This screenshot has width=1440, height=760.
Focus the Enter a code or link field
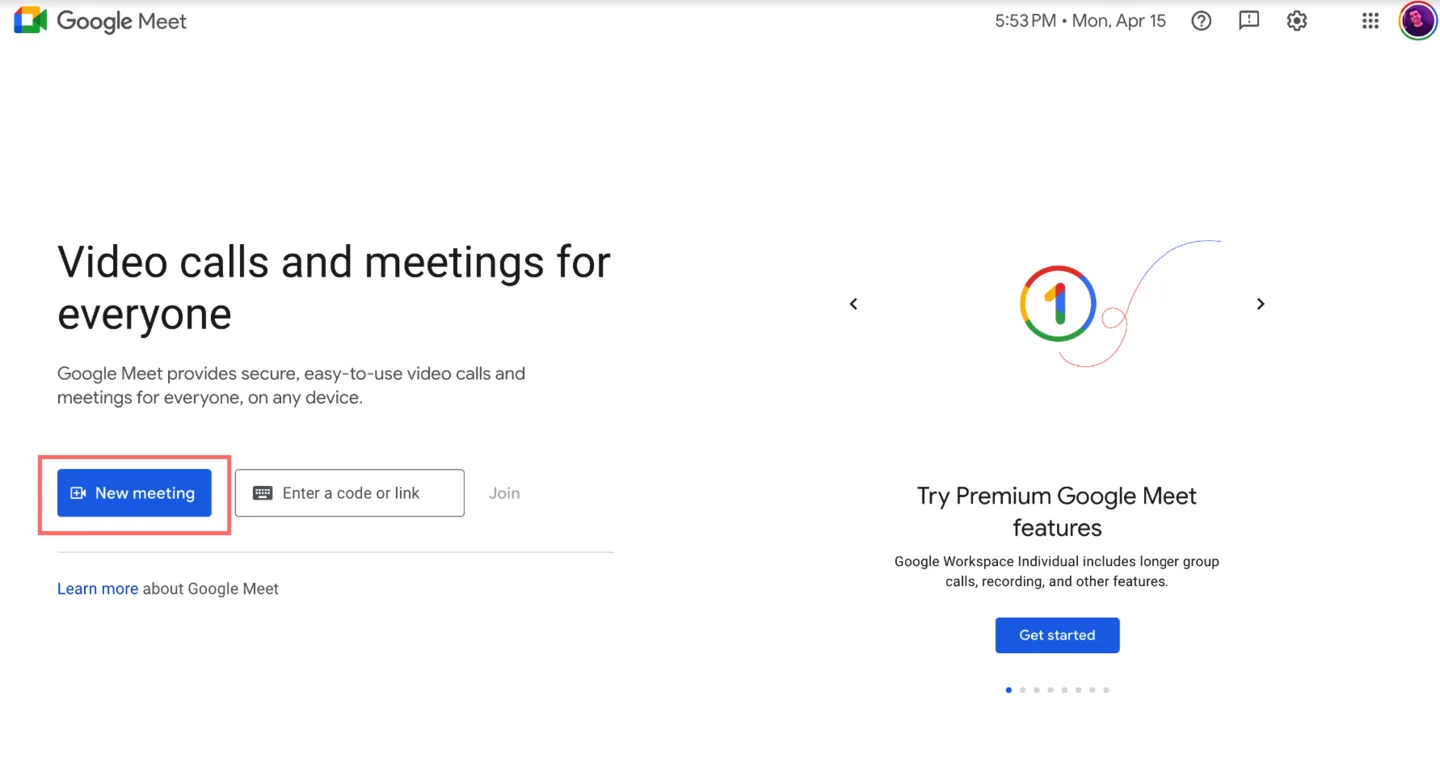350,493
